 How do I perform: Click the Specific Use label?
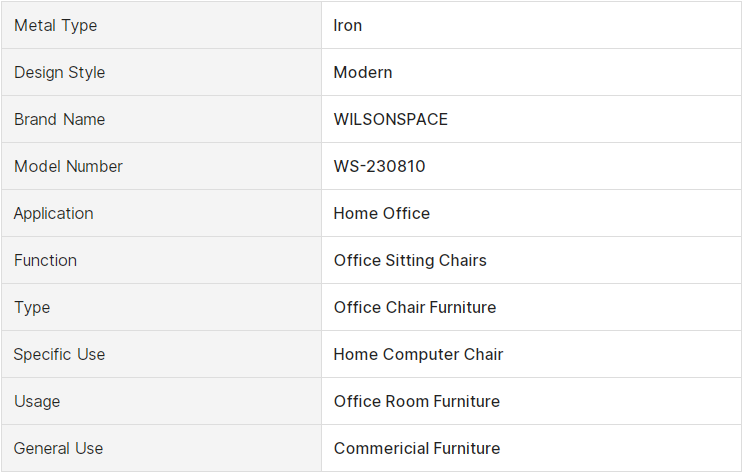59,355
